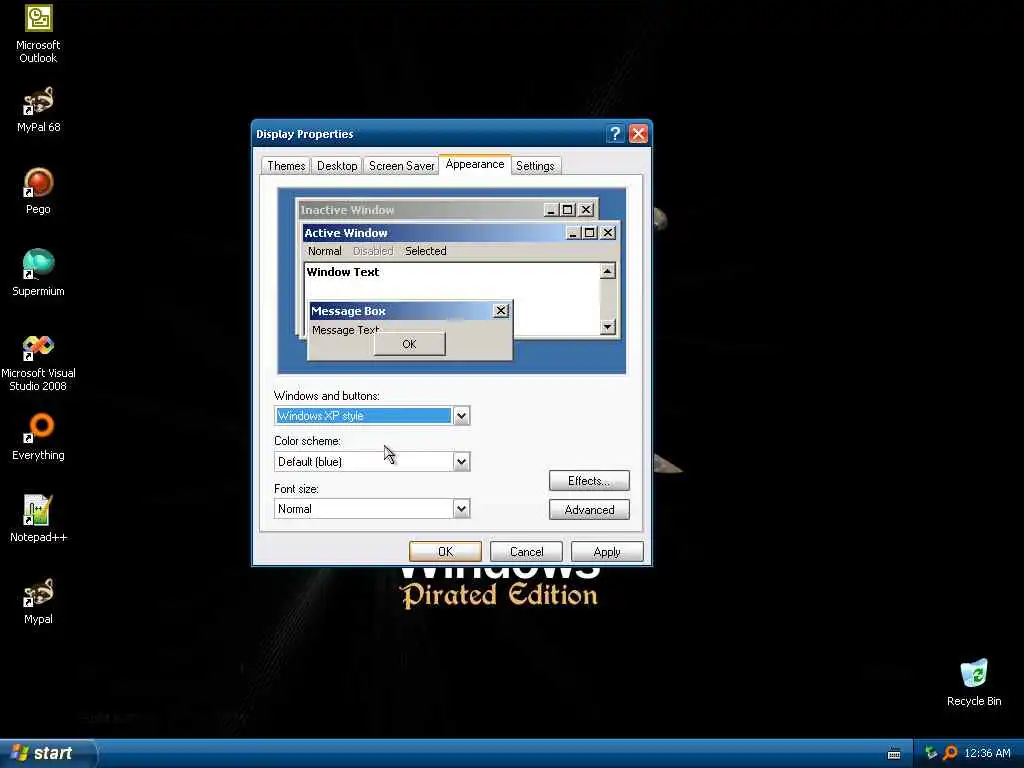Screen dimensions: 1024x768
Task: Click OK in Display Properties
Action: [x=445, y=552]
